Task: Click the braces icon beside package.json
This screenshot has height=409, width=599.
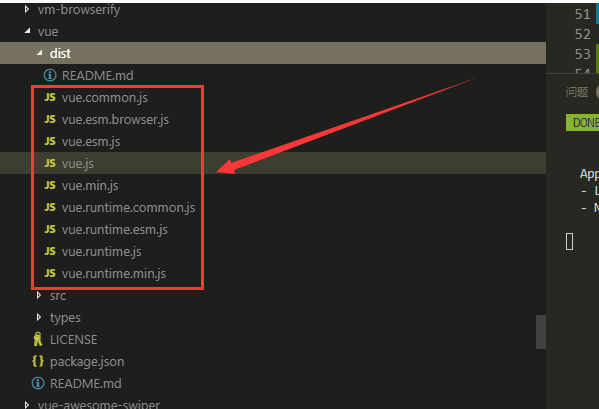Action: pos(38,361)
